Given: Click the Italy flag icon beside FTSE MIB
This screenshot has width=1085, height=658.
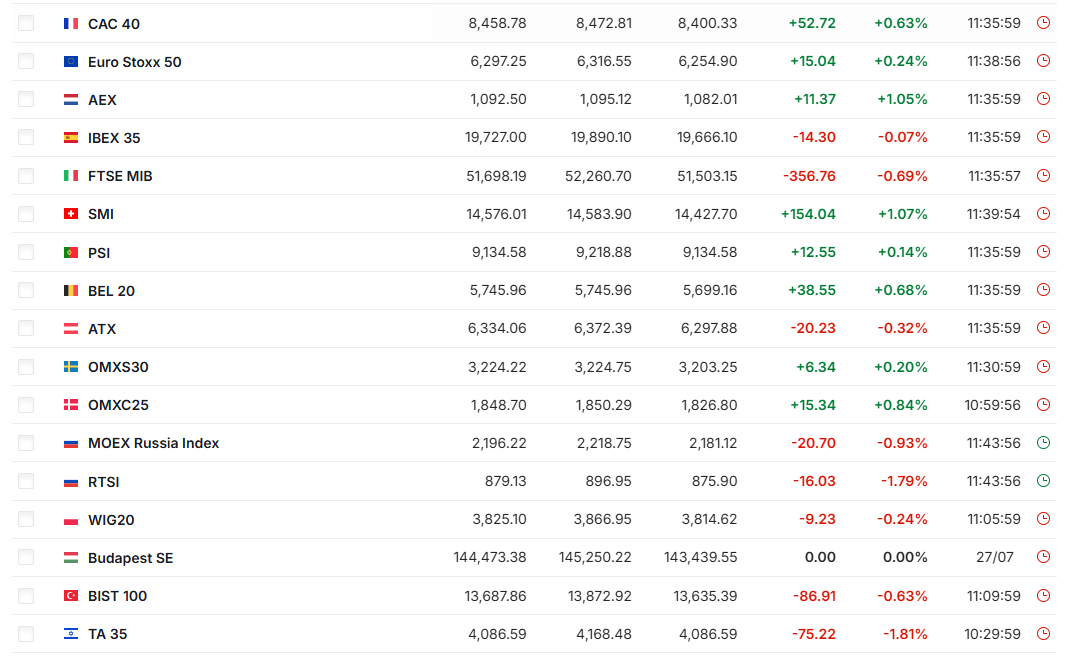Looking at the screenshot, I should tap(71, 176).
